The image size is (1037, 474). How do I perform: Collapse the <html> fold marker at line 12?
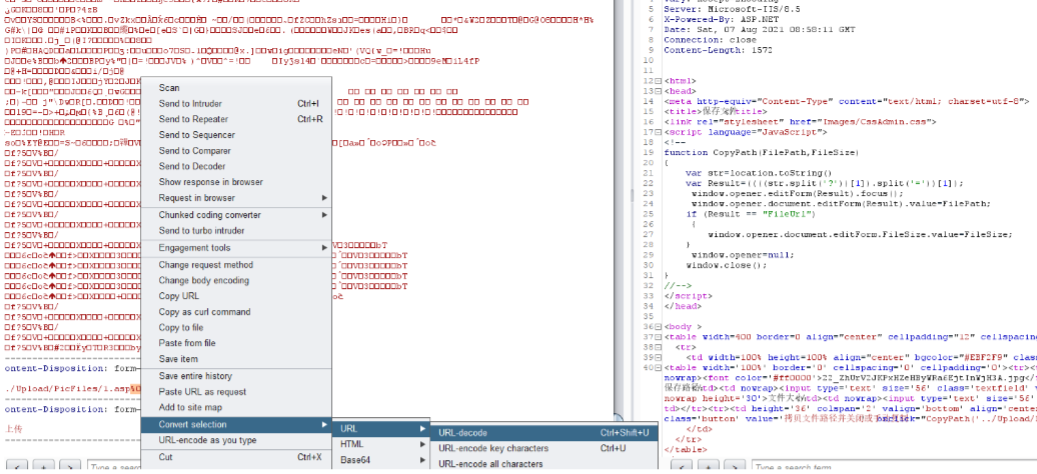coord(660,80)
